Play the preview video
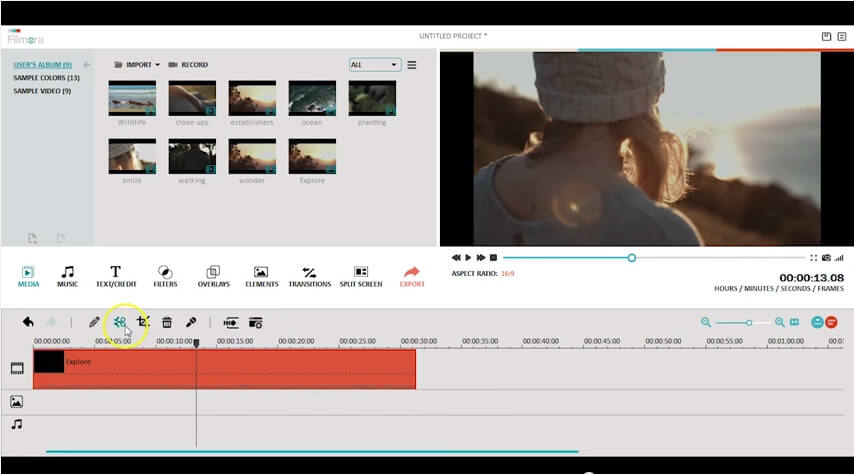This screenshot has width=854, height=474. pyautogui.click(x=468, y=258)
